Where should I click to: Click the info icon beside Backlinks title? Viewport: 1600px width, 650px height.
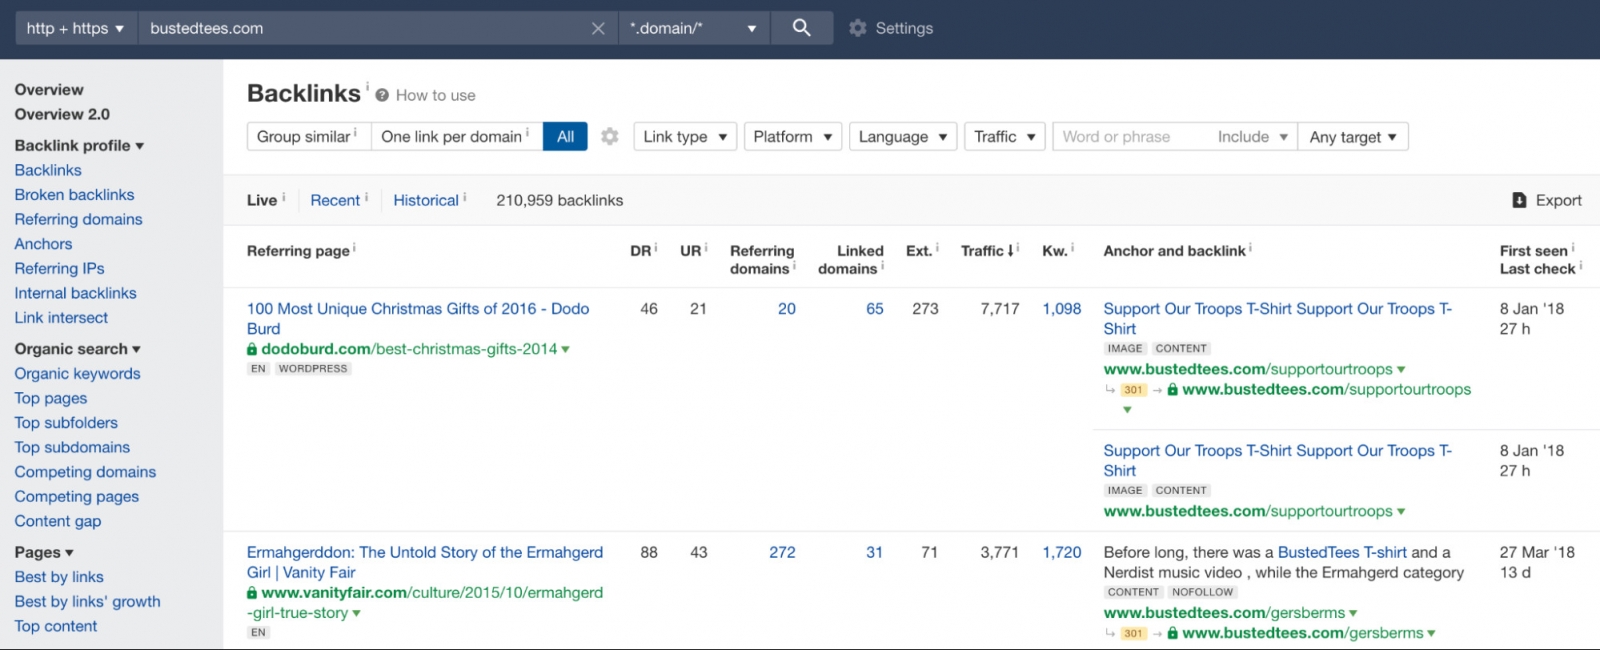click(x=367, y=86)
